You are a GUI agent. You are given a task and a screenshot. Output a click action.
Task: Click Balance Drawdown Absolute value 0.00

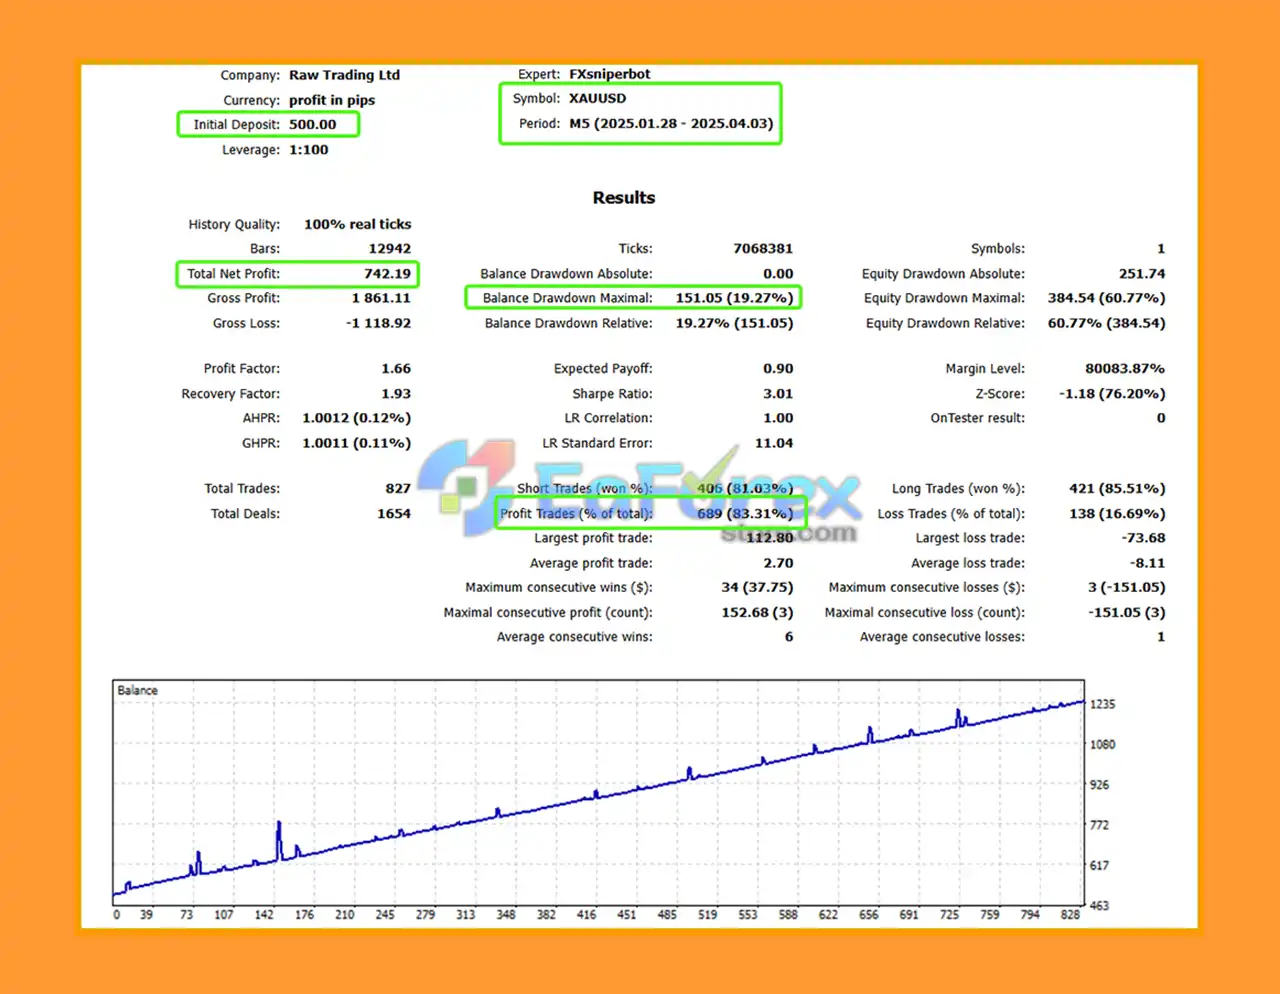click(778, 274)
